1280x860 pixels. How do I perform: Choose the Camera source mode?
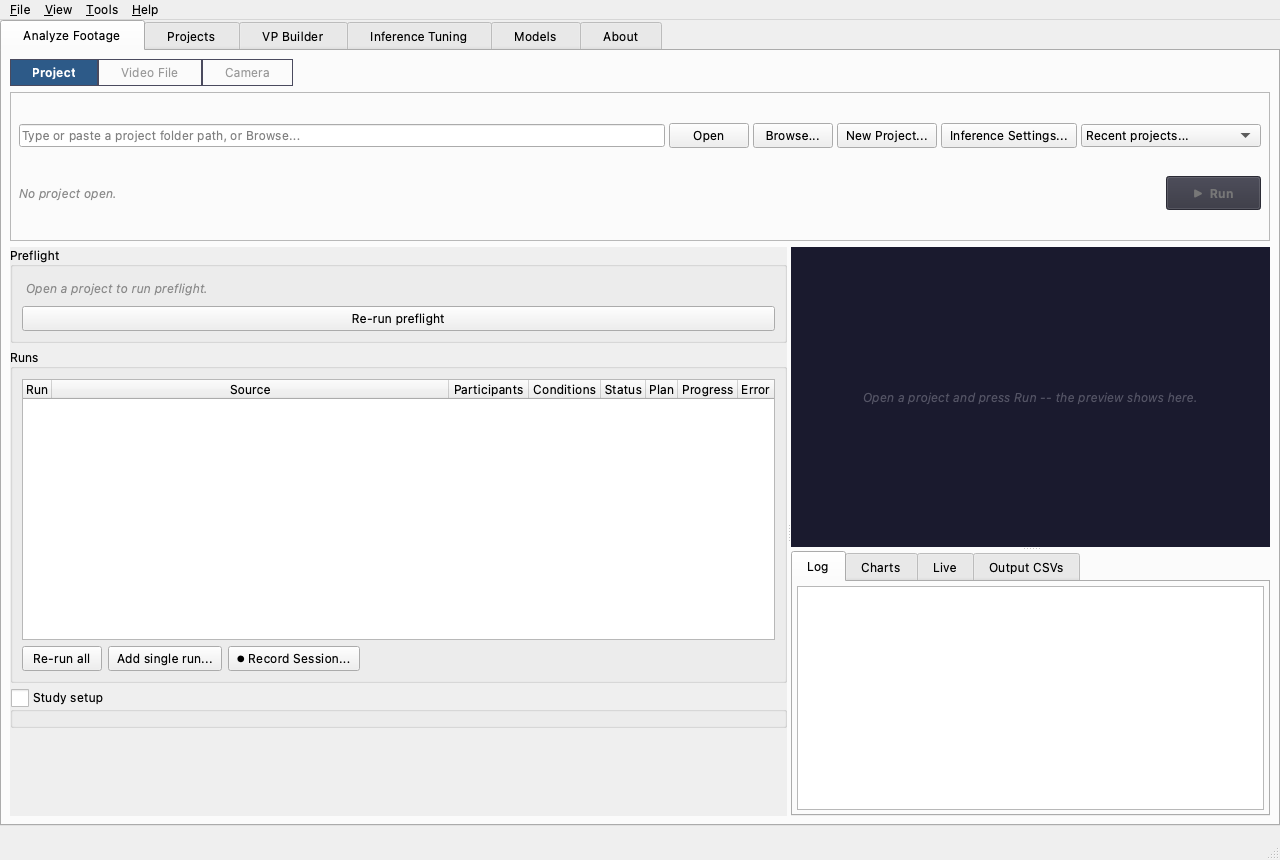coord(247,72)
